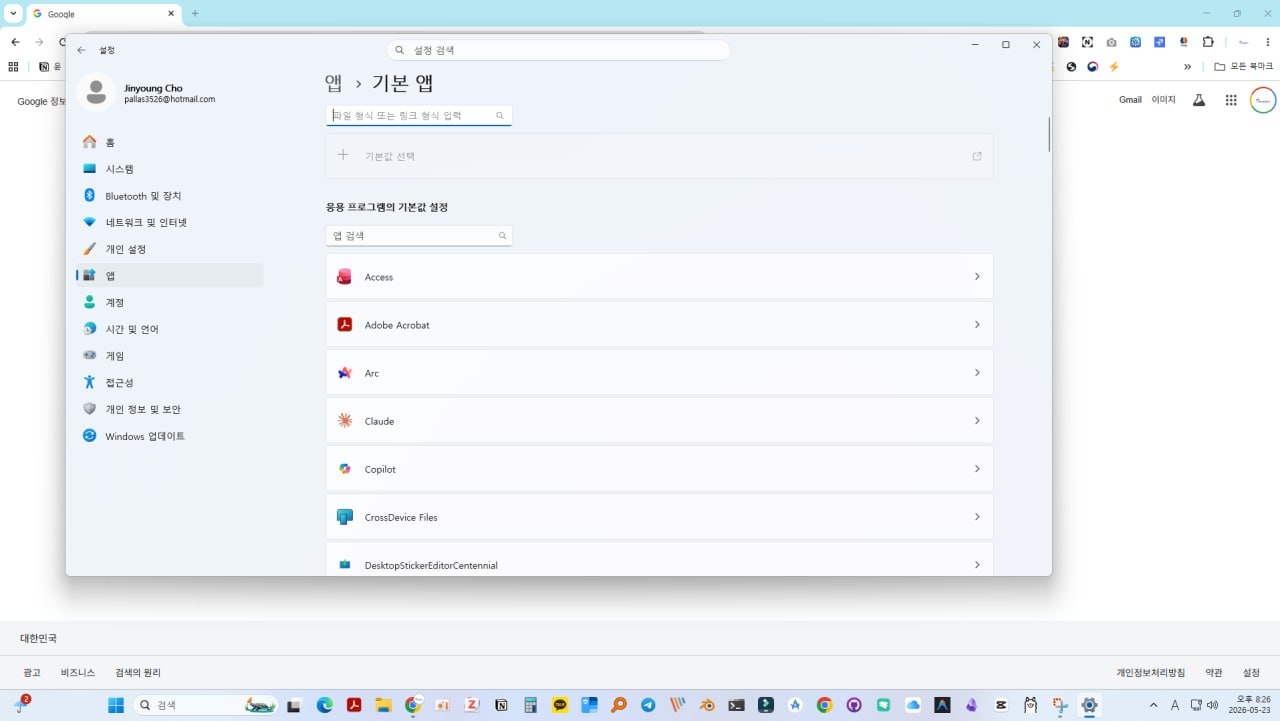Go back using the Settings back arrow
This screenshot has height=721, width=1280.
[81, 50]
